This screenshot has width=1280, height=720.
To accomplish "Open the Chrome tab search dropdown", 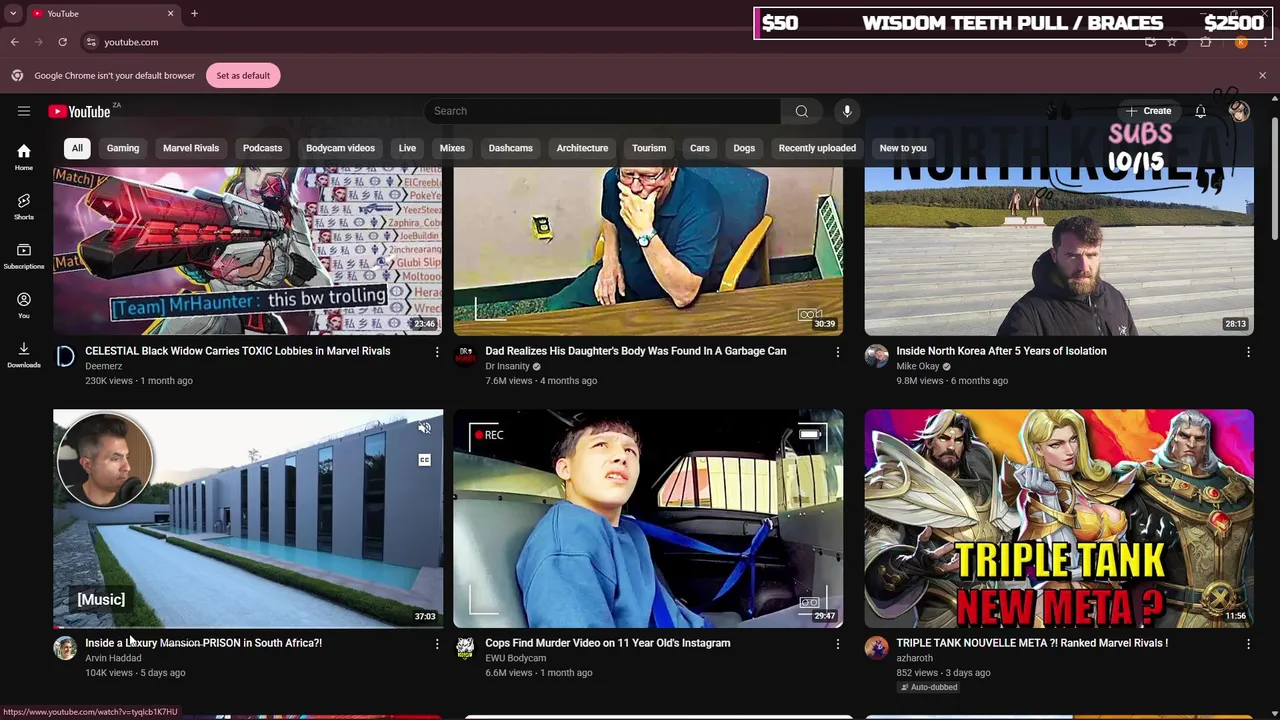I will click(x=13, y=13).
